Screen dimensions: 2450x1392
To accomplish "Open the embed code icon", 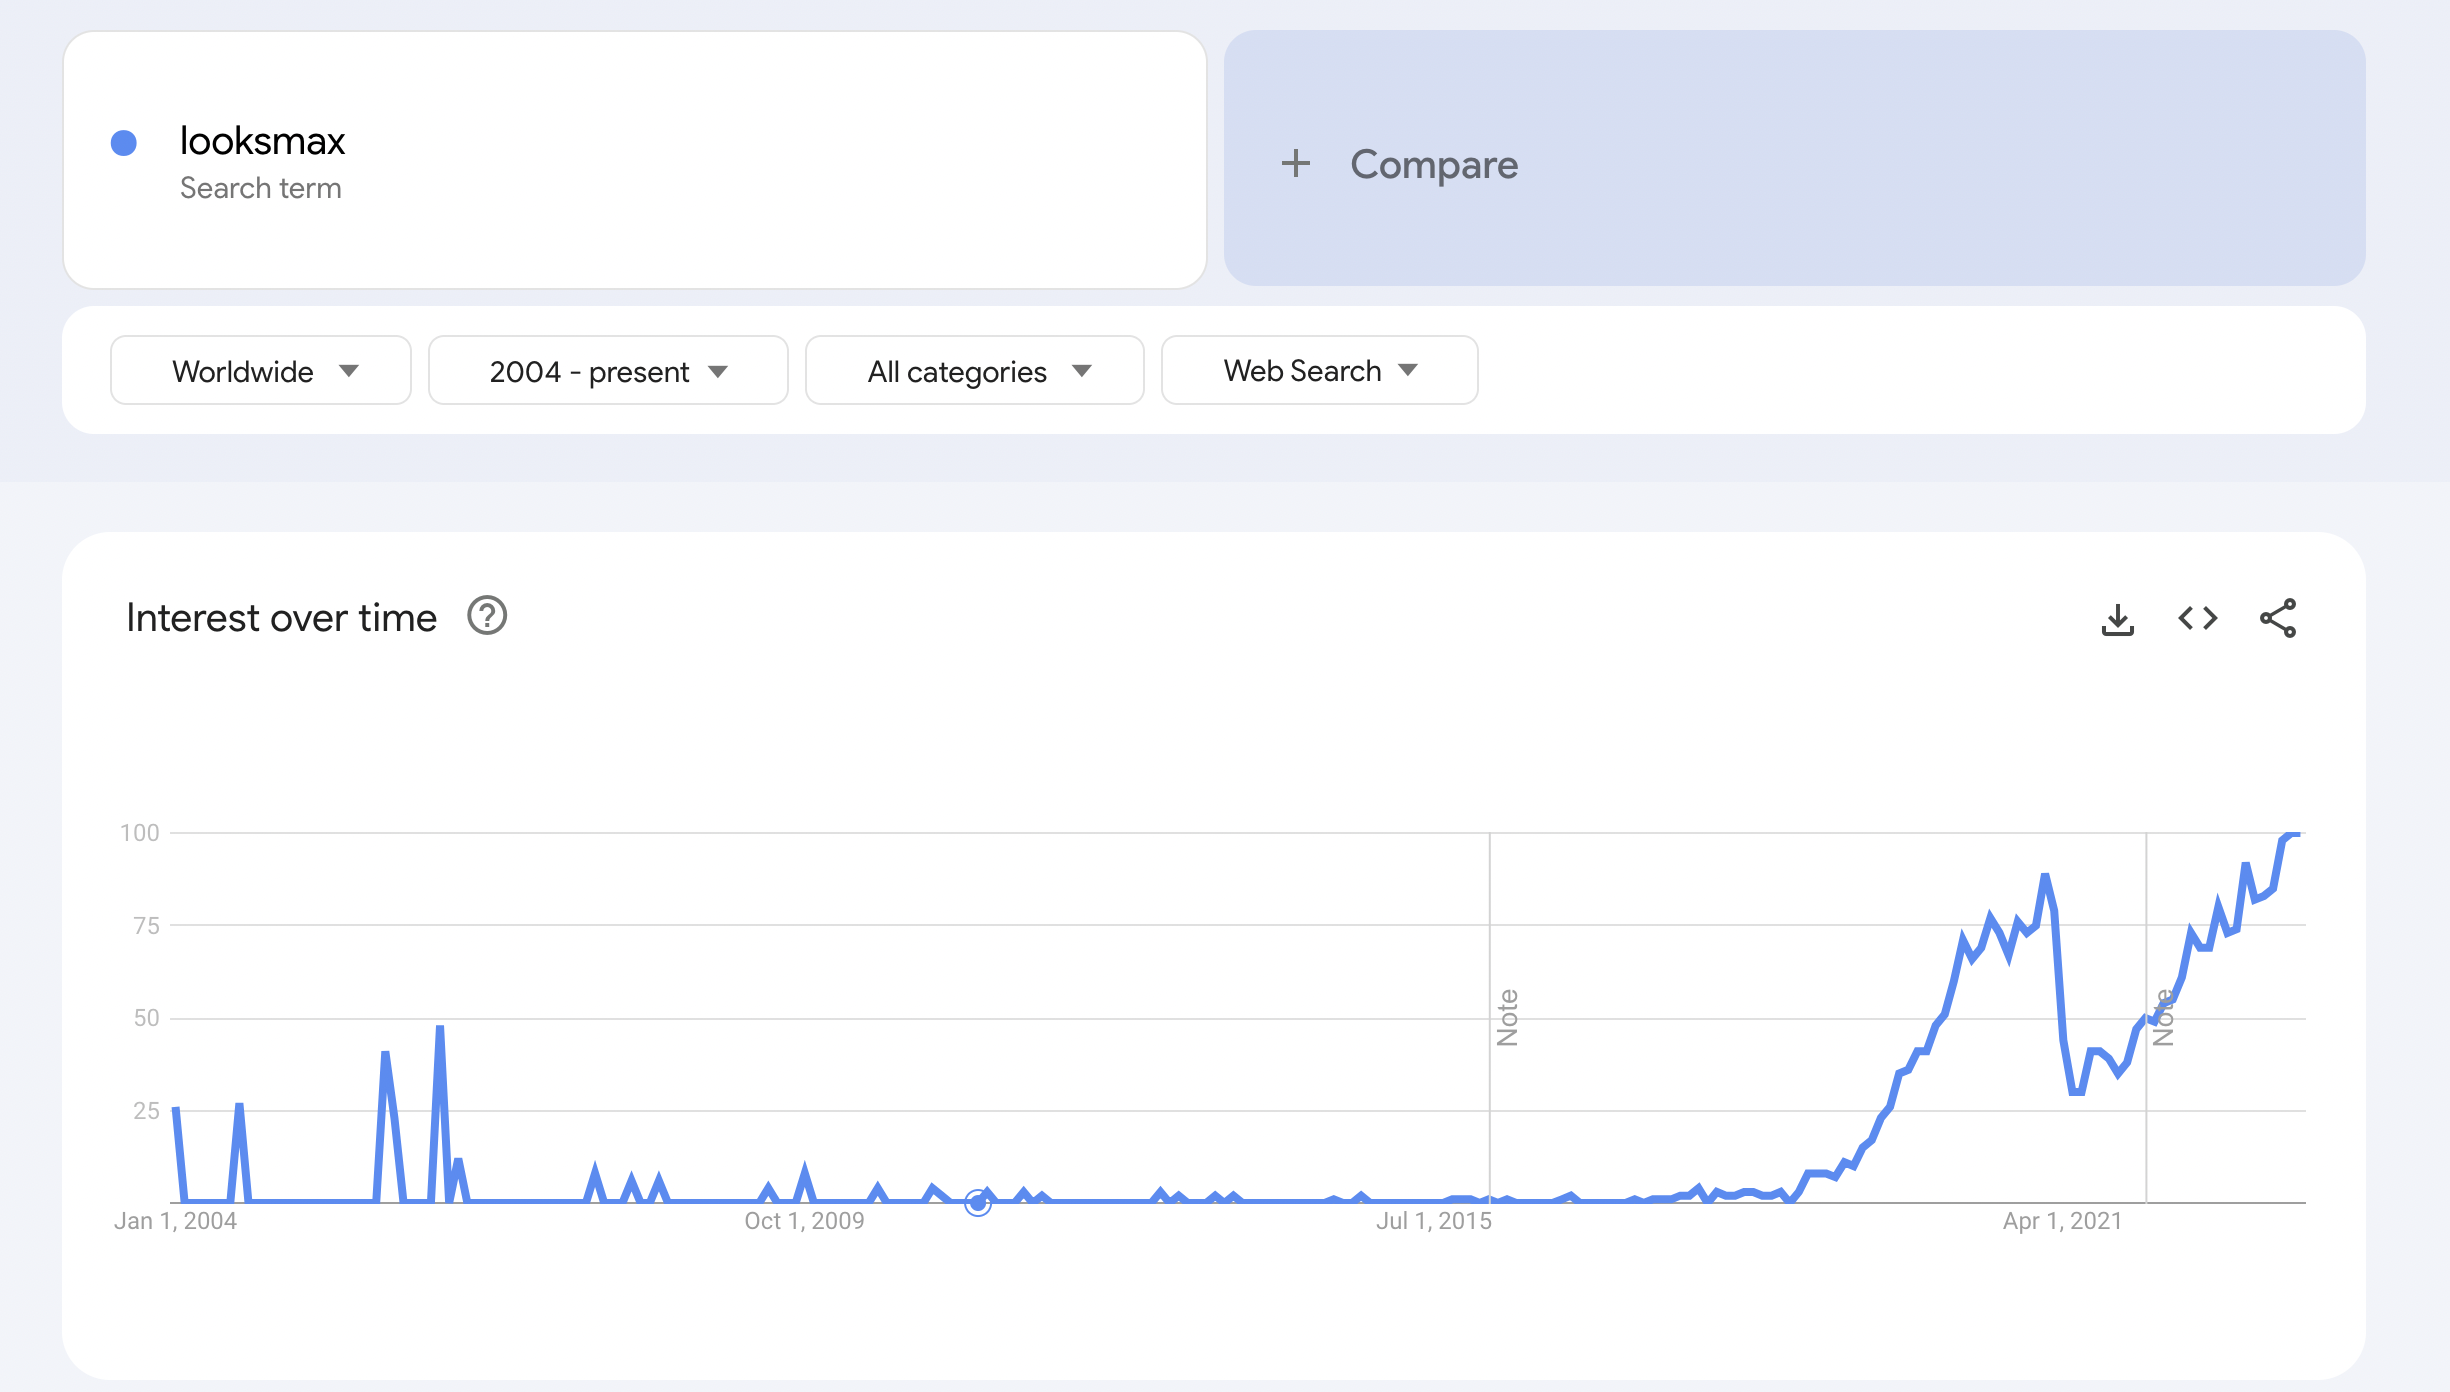I will click(x=2197, y=619).
